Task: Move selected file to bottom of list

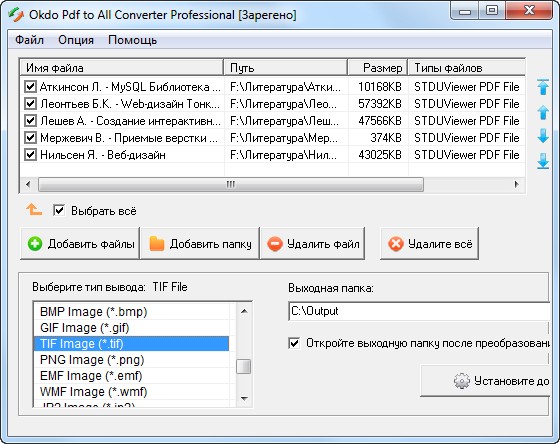Action: point(543,161)
